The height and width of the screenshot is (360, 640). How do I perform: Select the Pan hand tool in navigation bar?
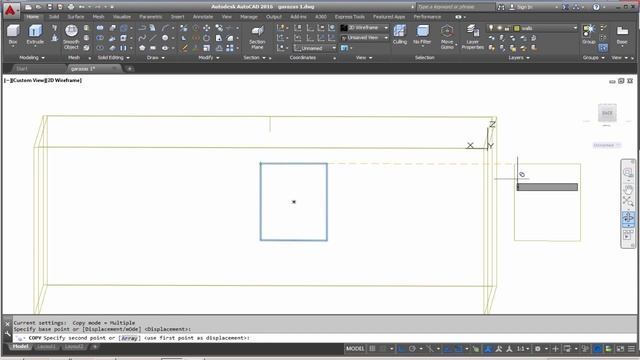click(628, 188)
